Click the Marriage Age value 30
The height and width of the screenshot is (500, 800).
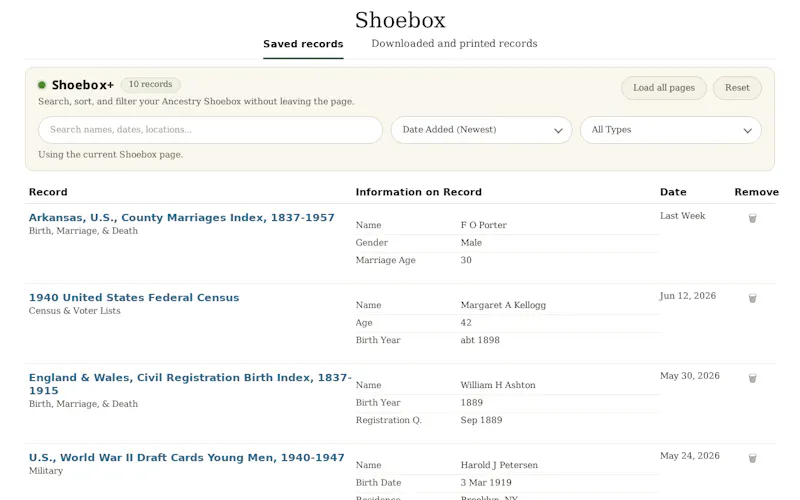[466, 260]
